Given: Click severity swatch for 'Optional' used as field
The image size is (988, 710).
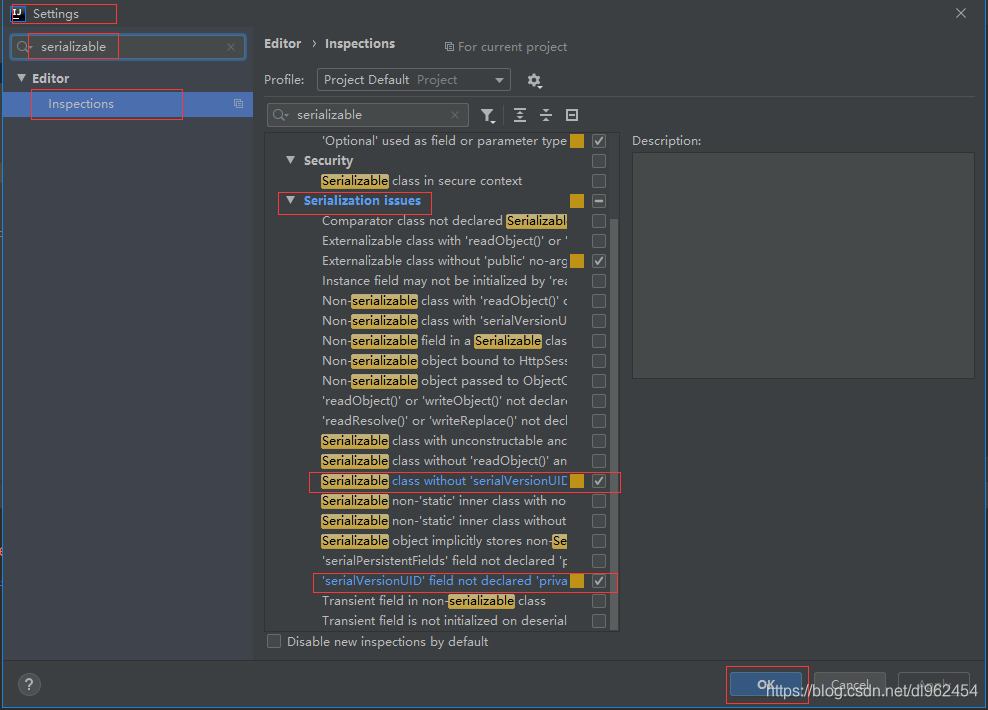Looking at the screenshot, I should [x=577, y=140].
